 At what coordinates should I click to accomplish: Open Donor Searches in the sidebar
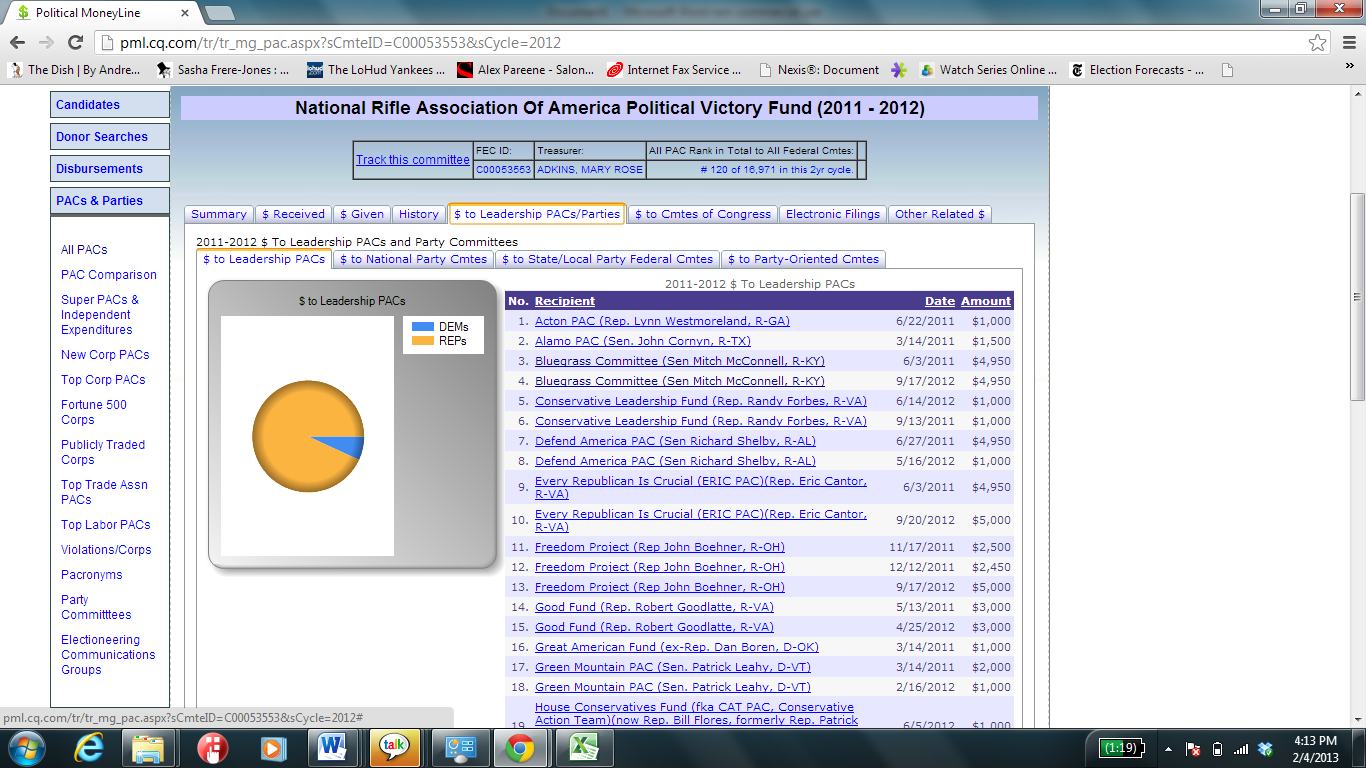click(x=110, y=137)
